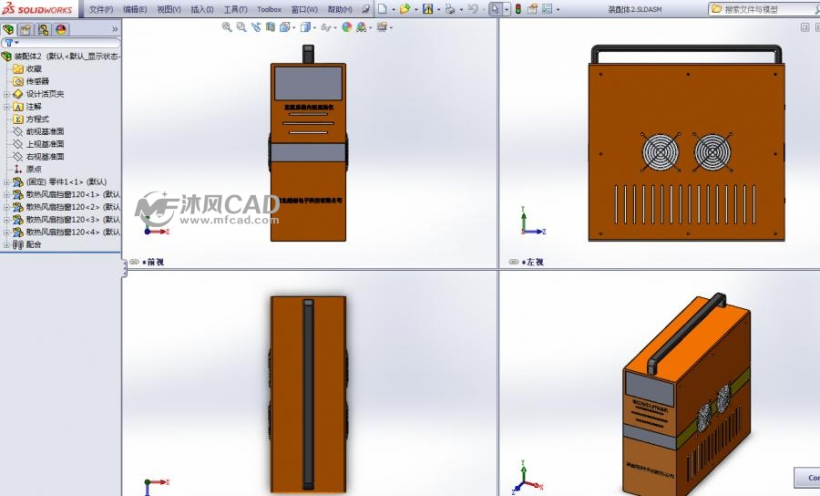Open the ConfigurationManager tab icon
The width and height of the screenshot is (820, 496).
pos(43,30)
